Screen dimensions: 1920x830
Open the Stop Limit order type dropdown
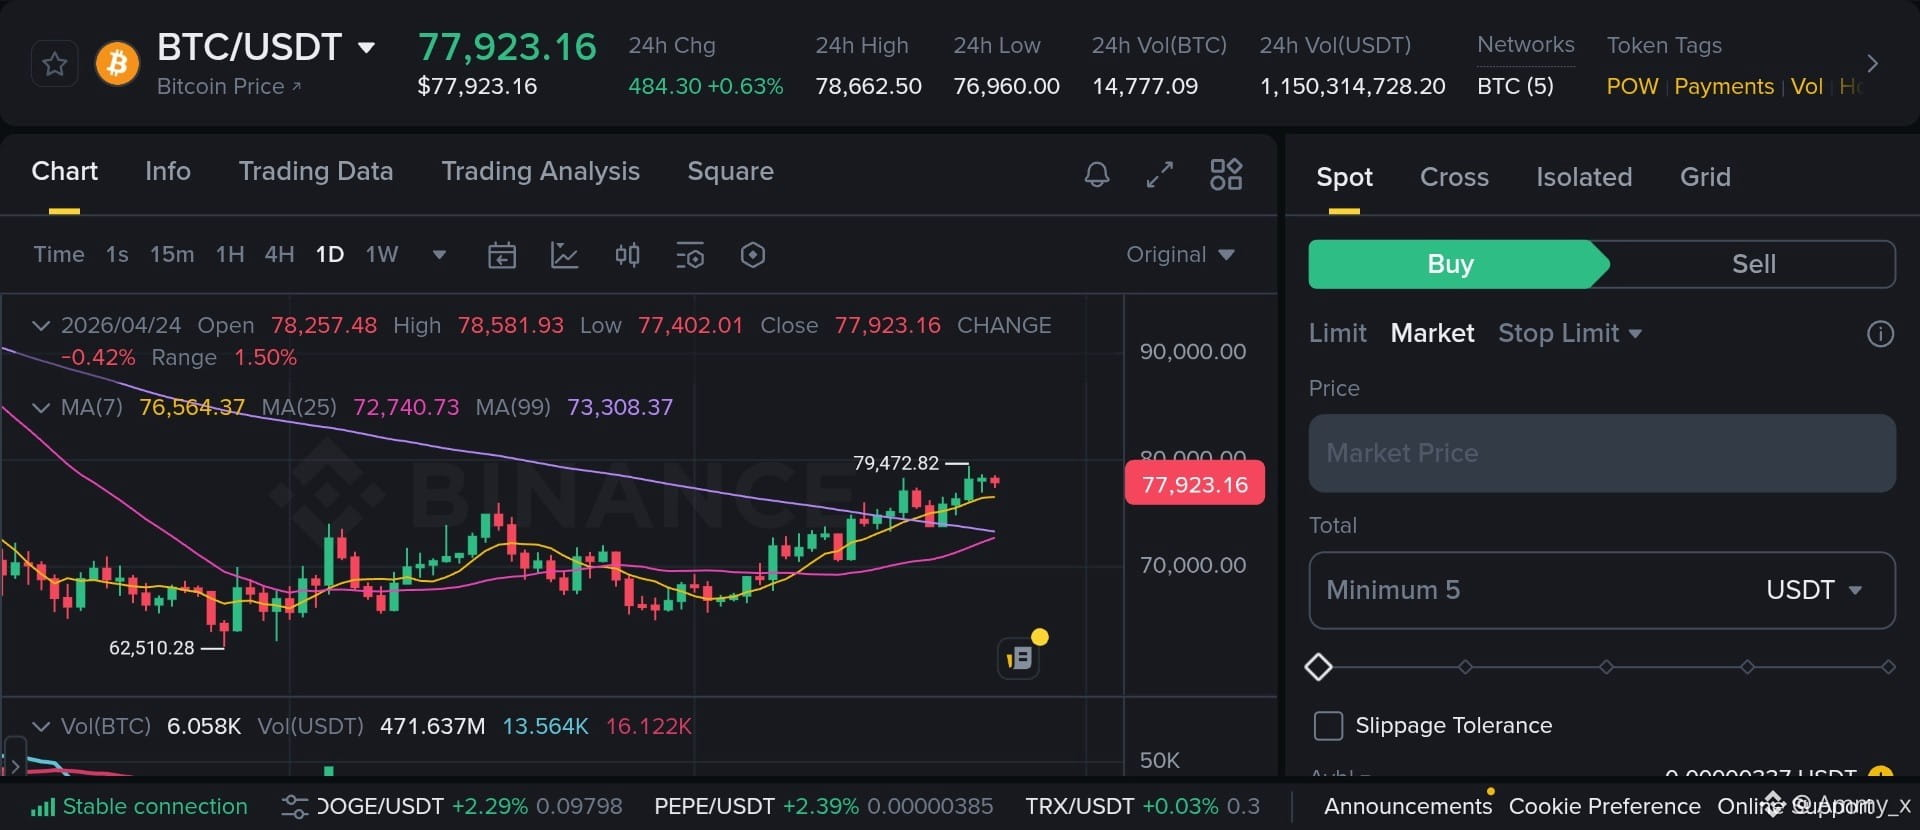pos(1570,334)
